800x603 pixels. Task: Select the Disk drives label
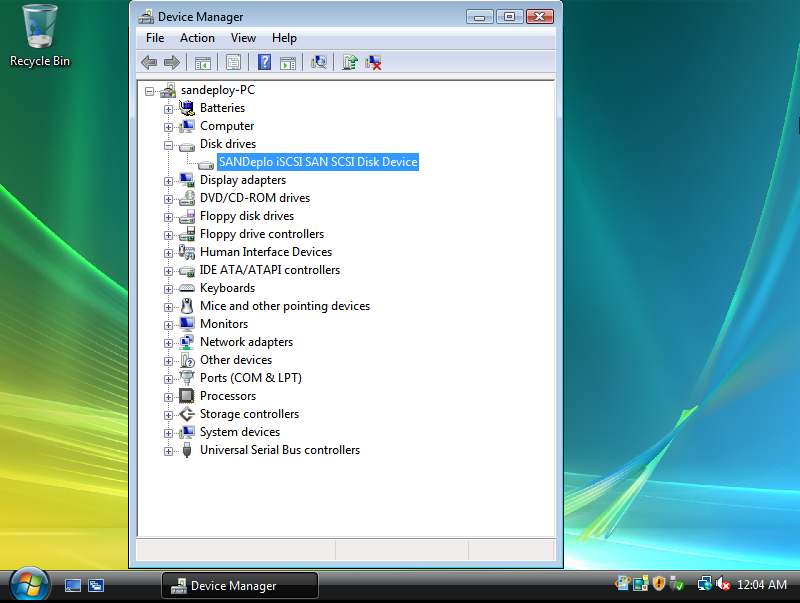pyautogui.click(x=228, y=144)
